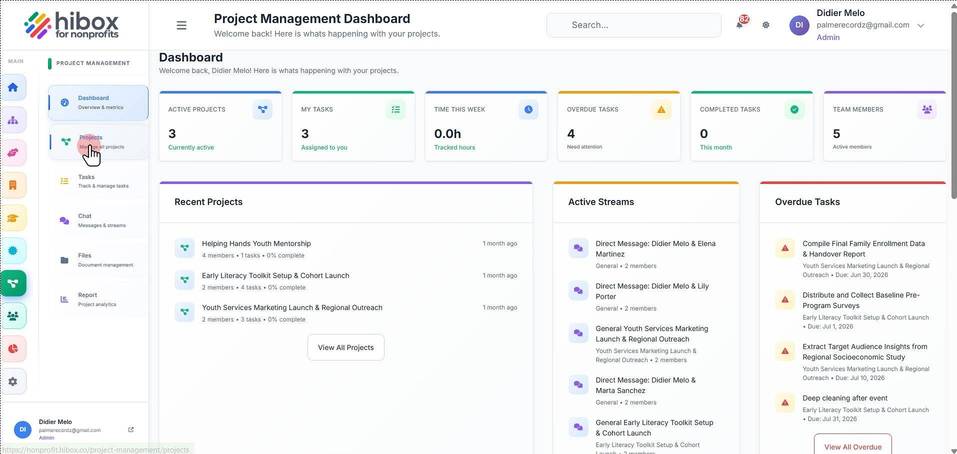Open the header settings gear icon
This screenshot has height=454, width=957.
coord(766,25)
